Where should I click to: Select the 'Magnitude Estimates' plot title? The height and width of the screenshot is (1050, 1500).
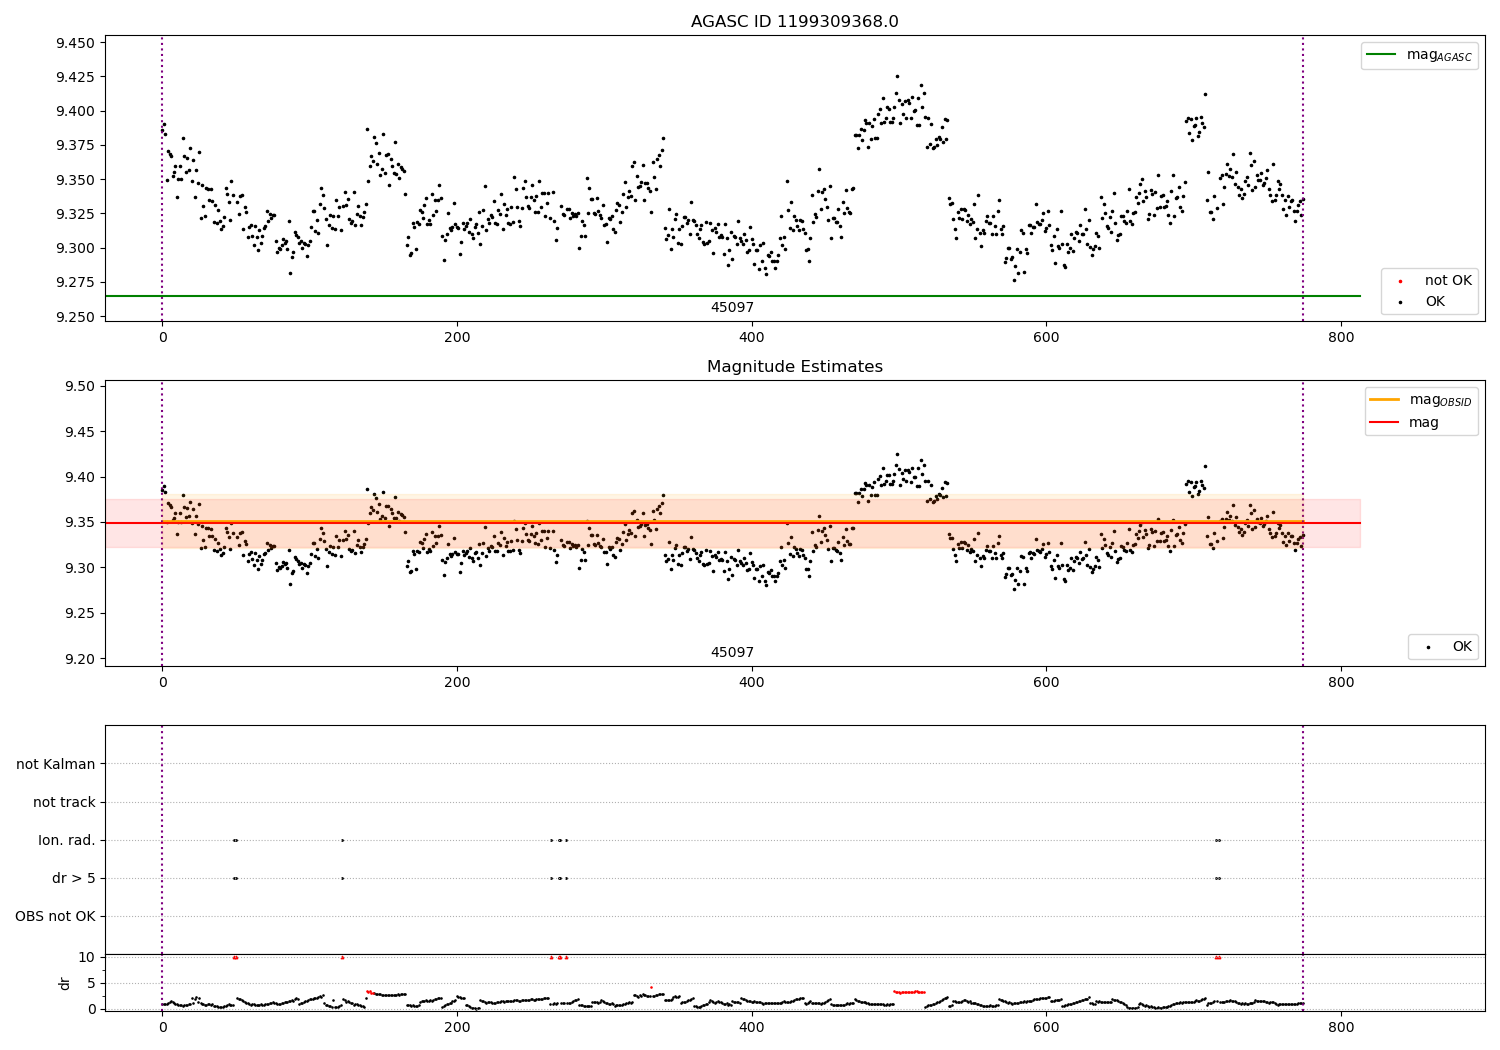click(794, 367)
